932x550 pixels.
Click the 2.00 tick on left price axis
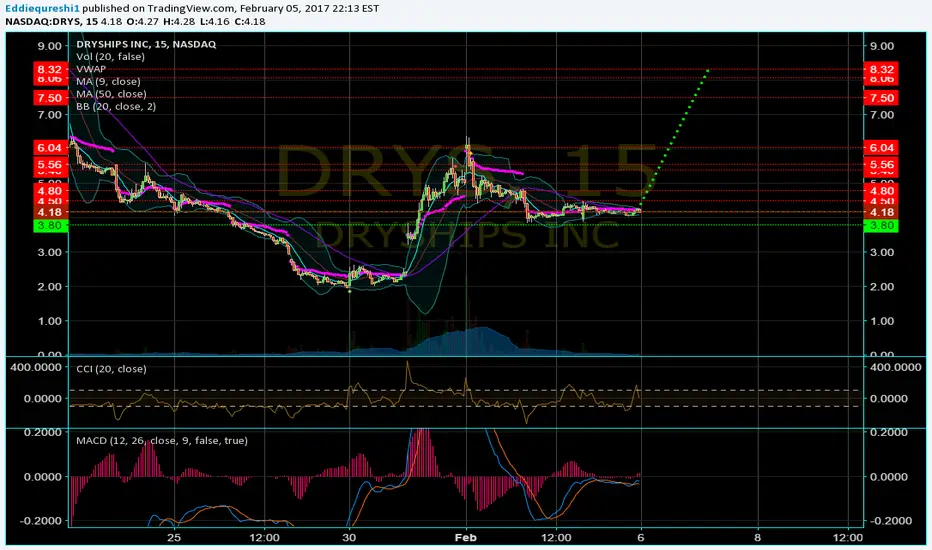click(x=50, y=287)
